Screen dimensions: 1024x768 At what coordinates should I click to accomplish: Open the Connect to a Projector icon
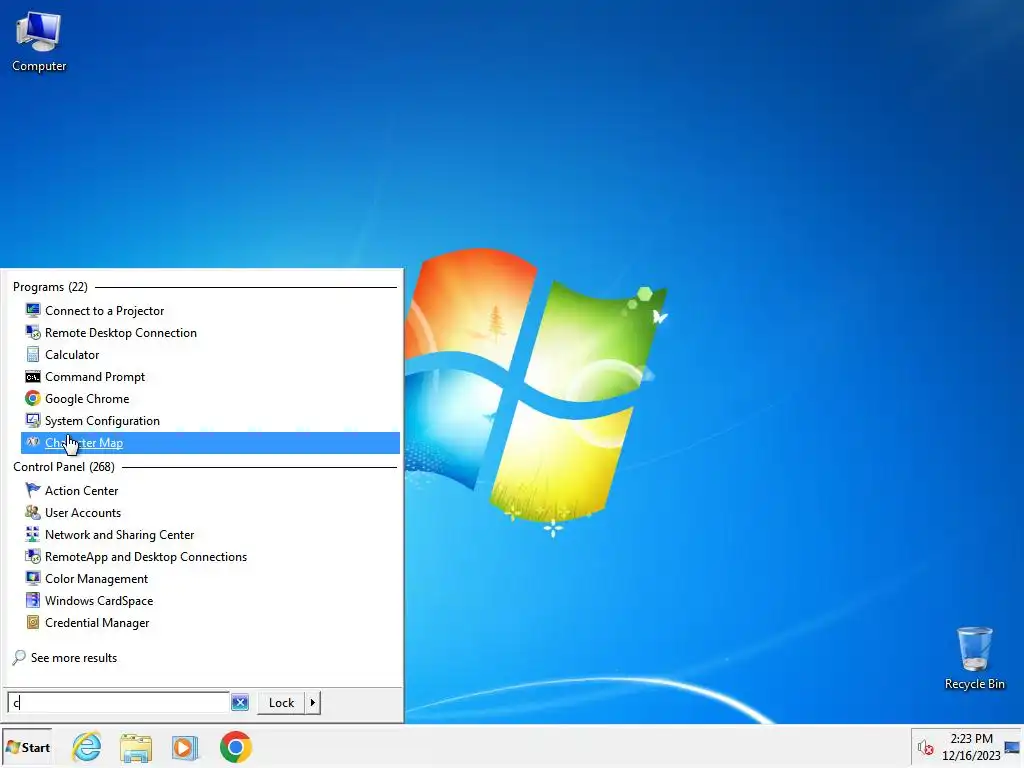click(x=33, y=310)
